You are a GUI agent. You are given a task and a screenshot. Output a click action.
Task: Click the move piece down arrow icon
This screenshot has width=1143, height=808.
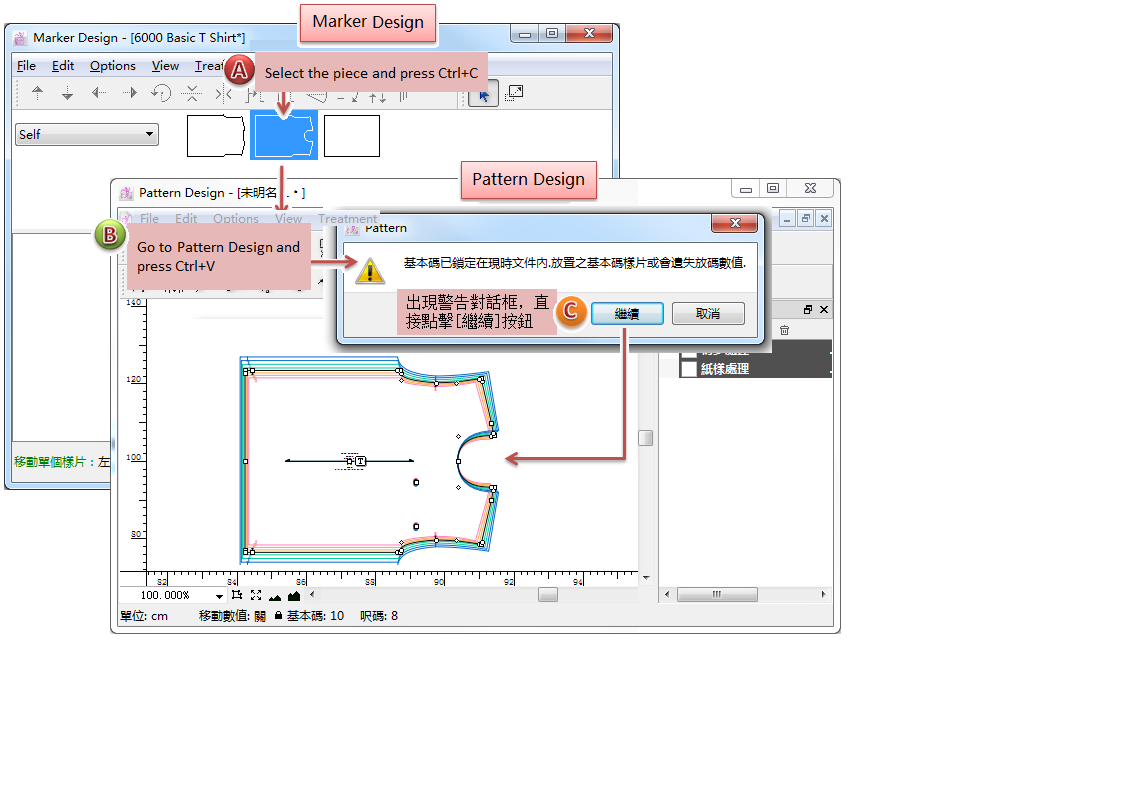click(68, 94)
